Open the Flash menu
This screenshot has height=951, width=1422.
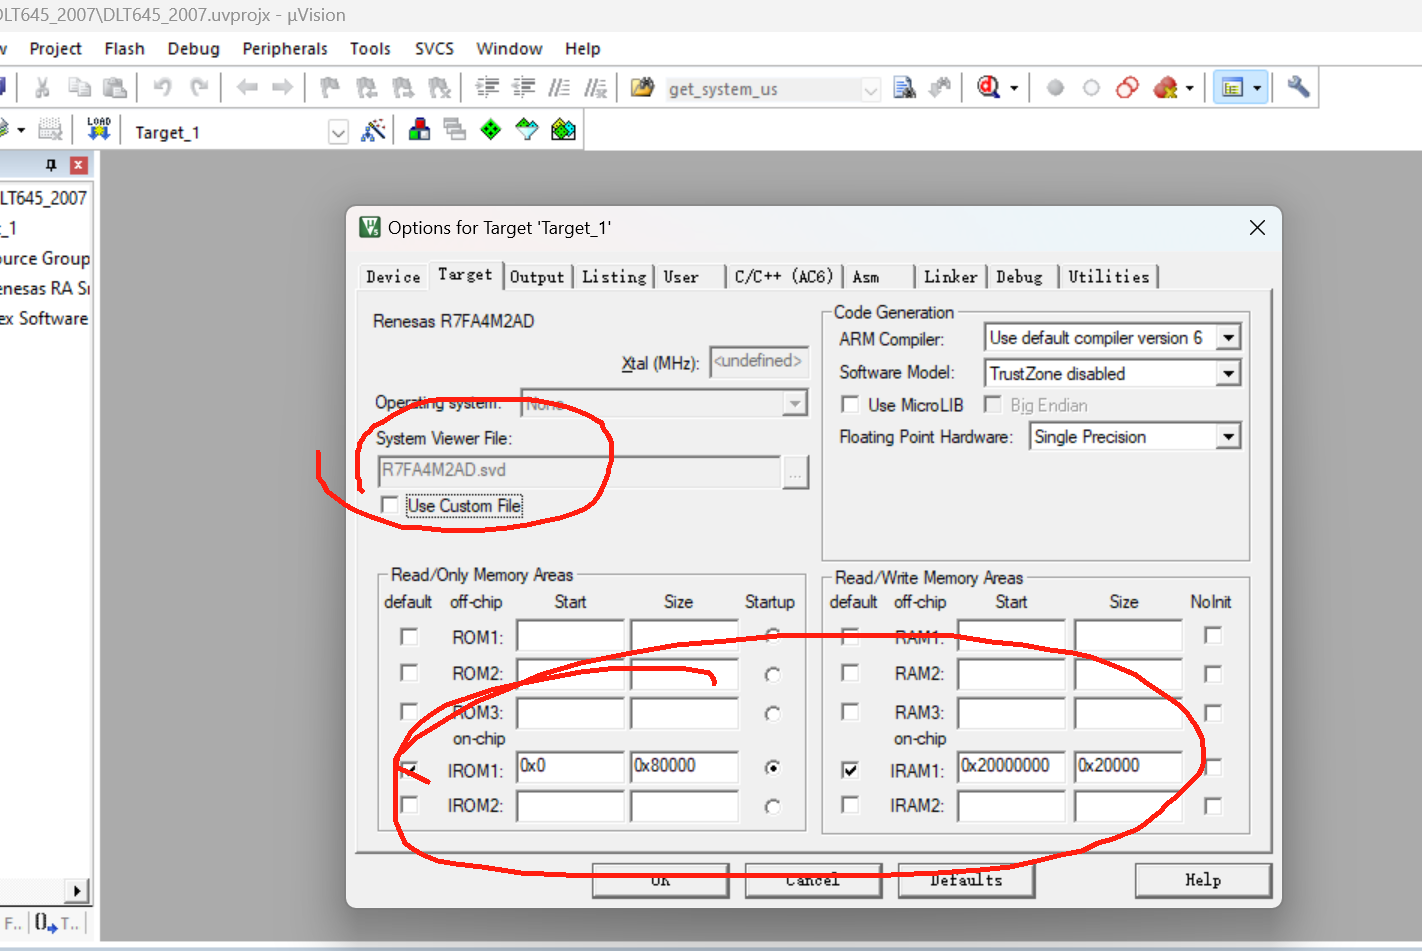pos(124,48)
